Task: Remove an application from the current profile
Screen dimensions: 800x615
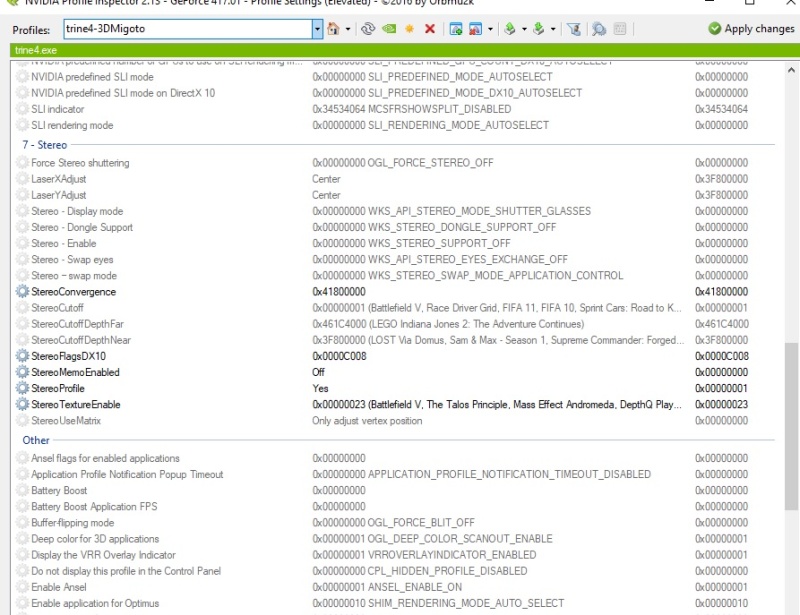Action: point(475,29)
